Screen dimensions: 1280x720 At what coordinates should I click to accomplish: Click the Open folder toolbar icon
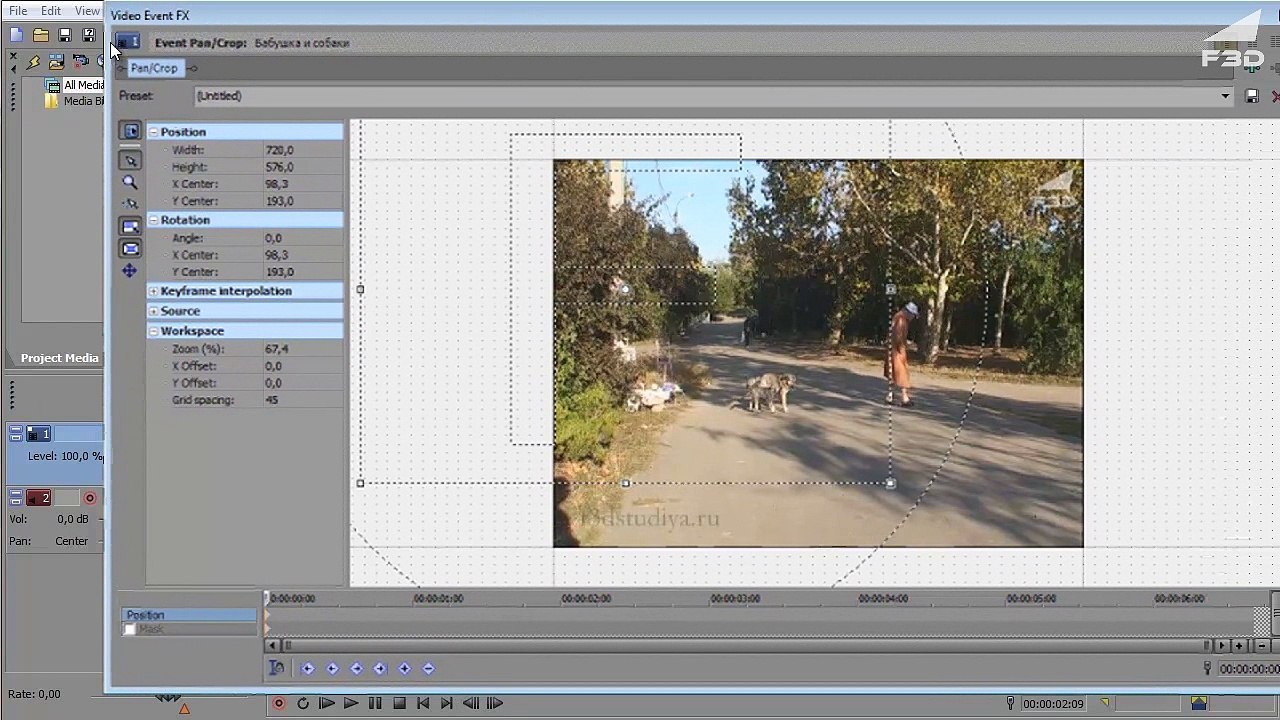click(41, 35)
